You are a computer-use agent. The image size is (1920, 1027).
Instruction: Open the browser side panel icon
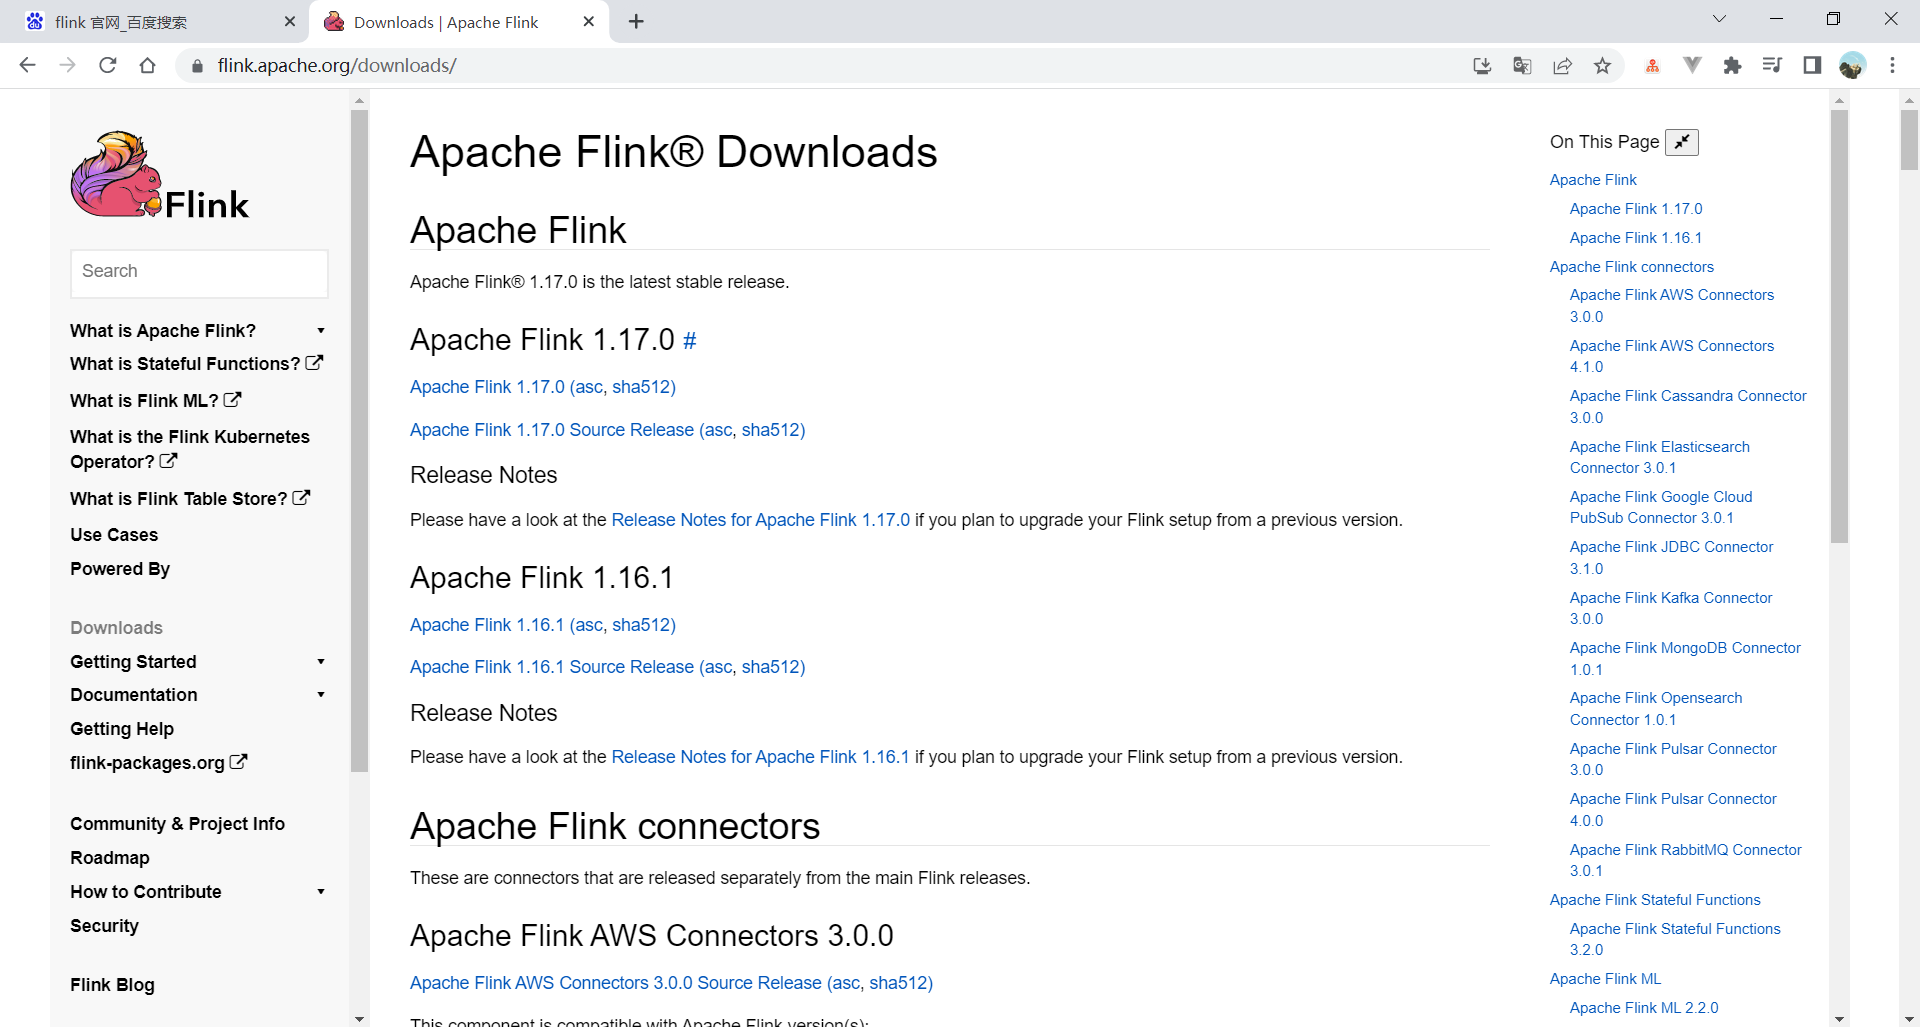(x=1812, y=65)
